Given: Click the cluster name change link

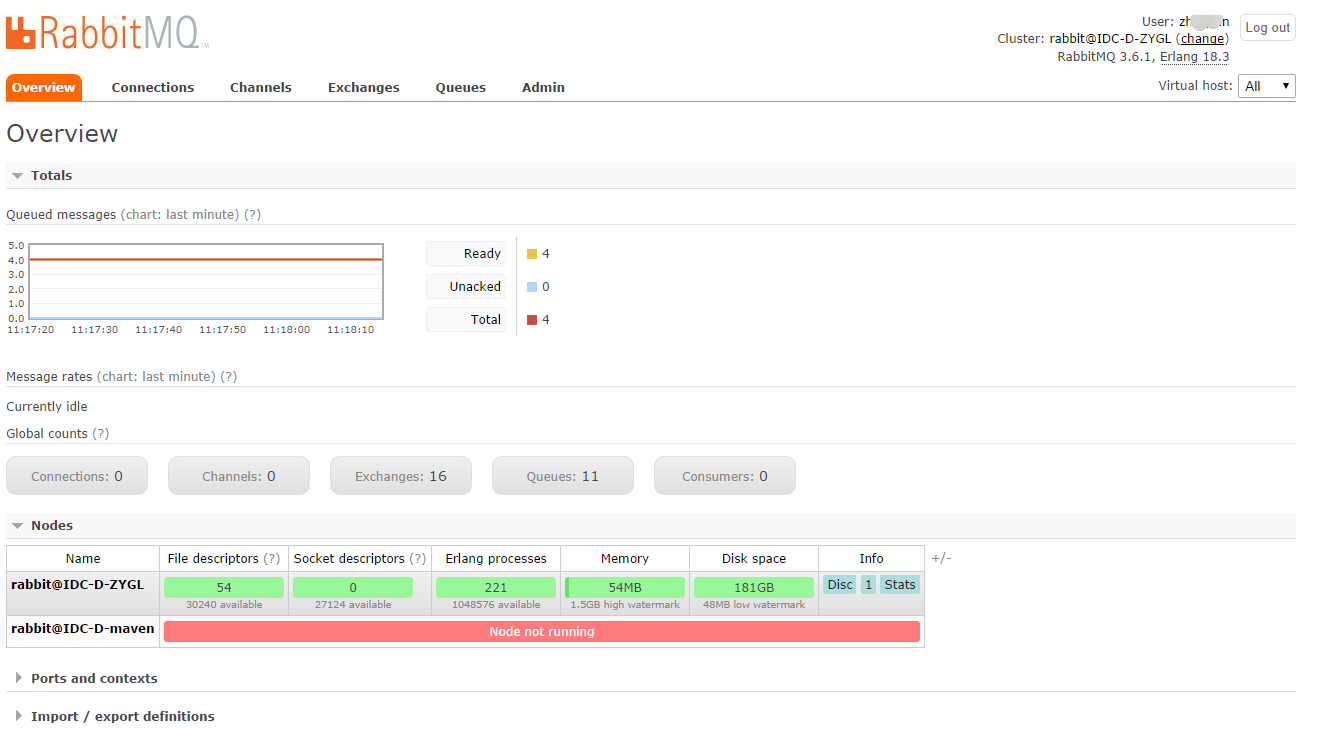Looking at the screenshot, I should pos(1202,39).
